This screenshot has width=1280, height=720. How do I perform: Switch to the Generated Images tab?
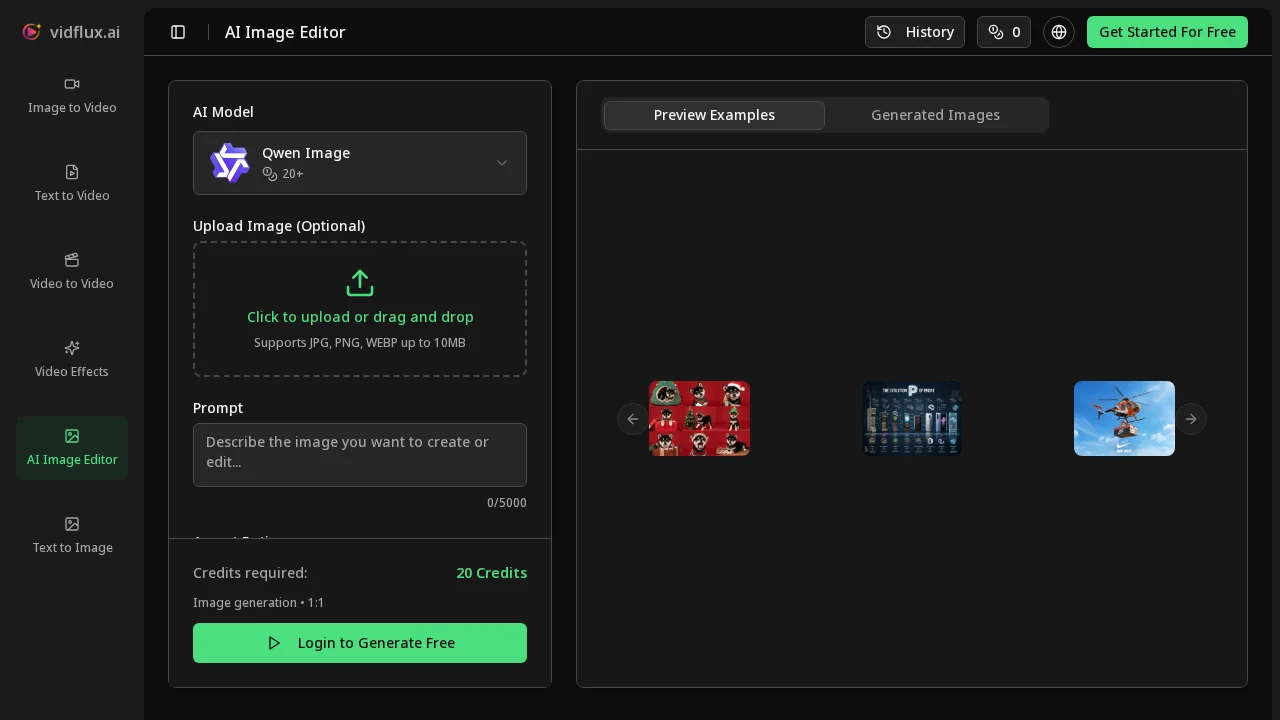[x=935, y=115]
